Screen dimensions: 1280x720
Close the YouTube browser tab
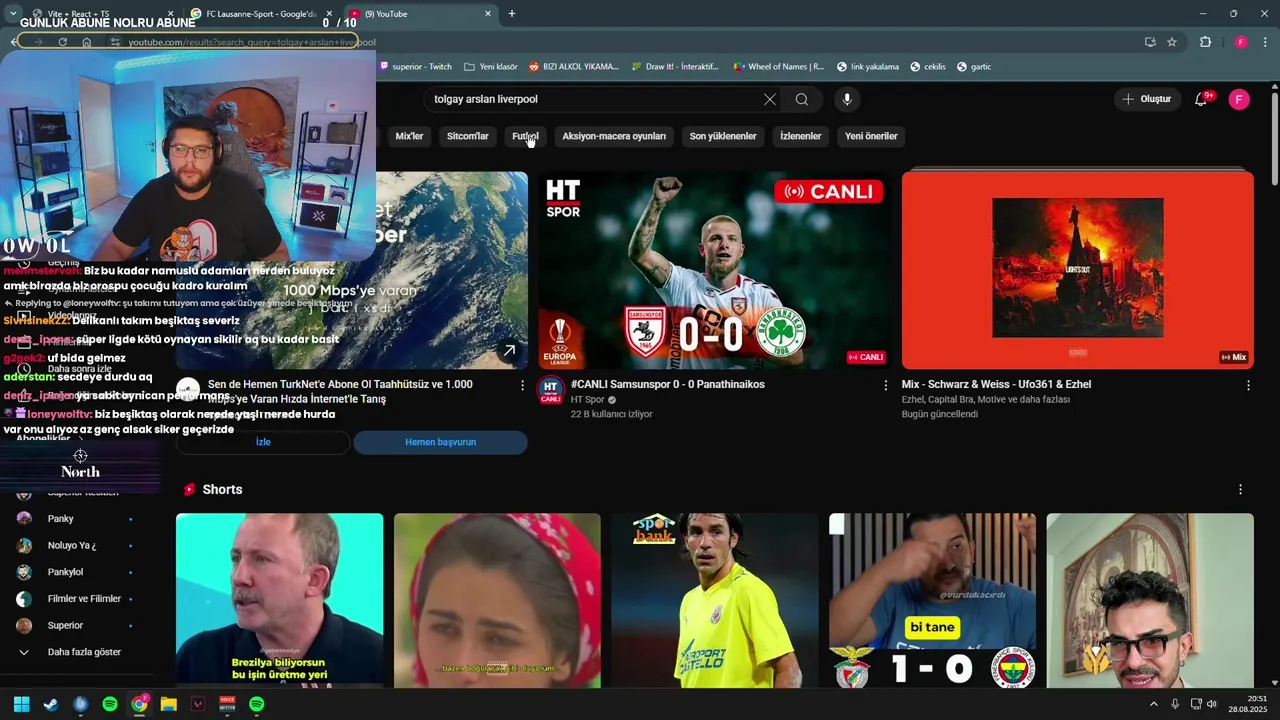tap(488, 14)
